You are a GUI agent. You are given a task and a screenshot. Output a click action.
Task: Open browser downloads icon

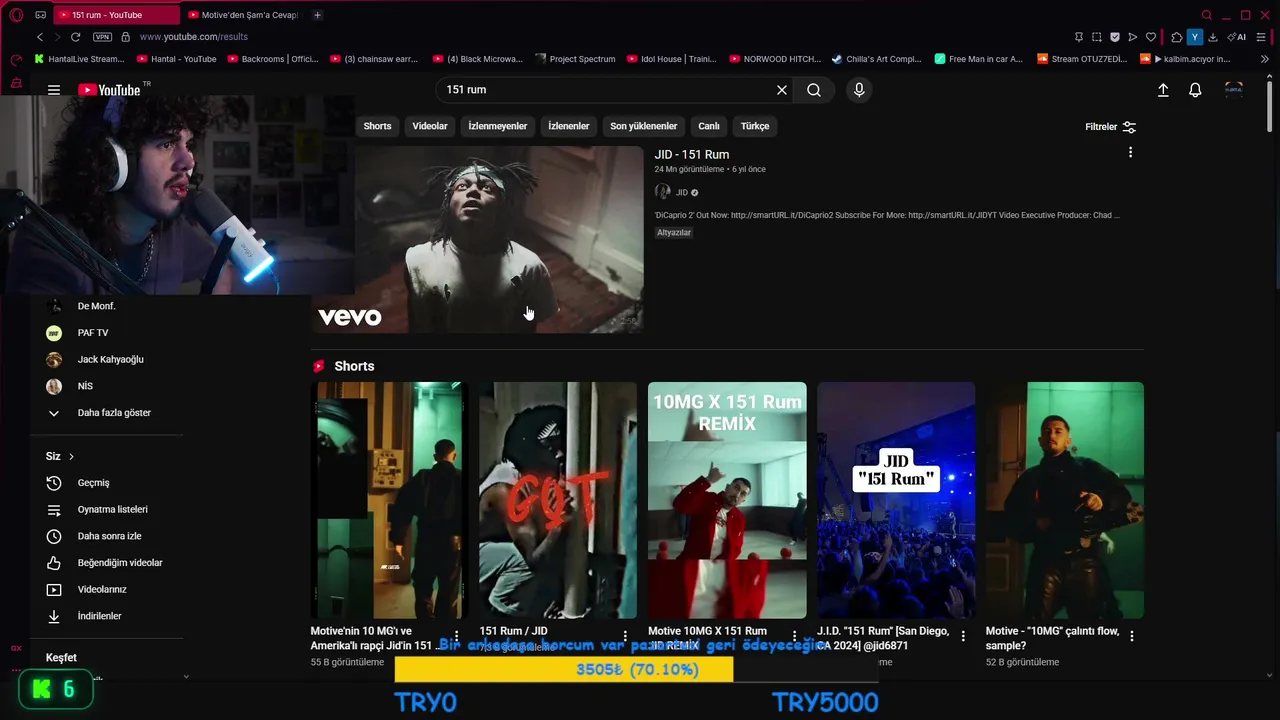tap(1212, 37)
